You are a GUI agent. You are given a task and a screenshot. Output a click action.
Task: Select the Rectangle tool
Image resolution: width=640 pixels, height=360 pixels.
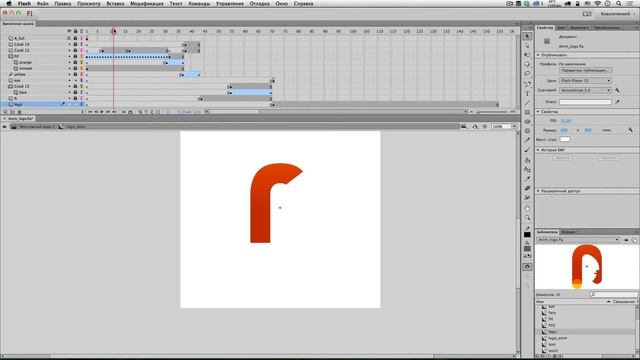pos(527,112)
